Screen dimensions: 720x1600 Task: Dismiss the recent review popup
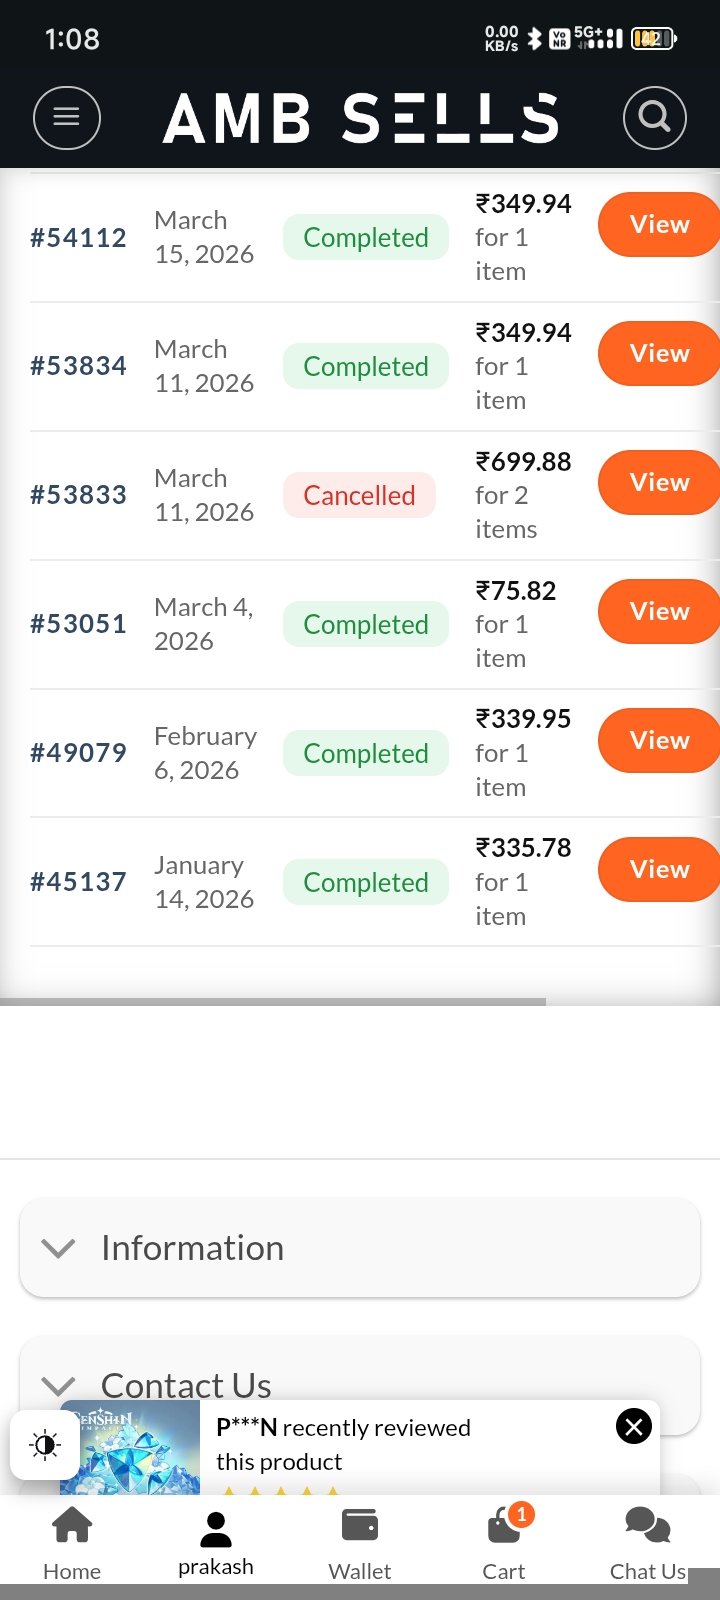pyautogui.click(x=634, y=1426)
